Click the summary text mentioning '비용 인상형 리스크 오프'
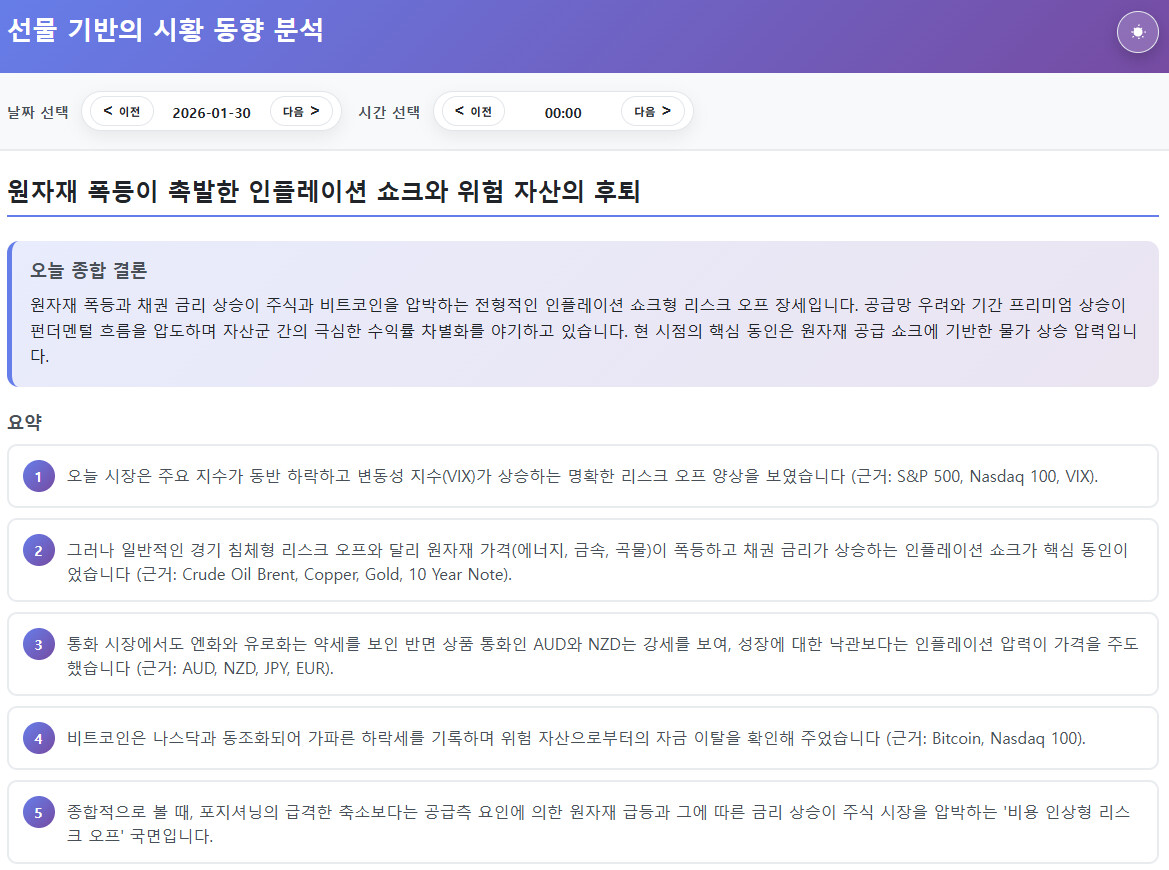 tap(596, 824)
